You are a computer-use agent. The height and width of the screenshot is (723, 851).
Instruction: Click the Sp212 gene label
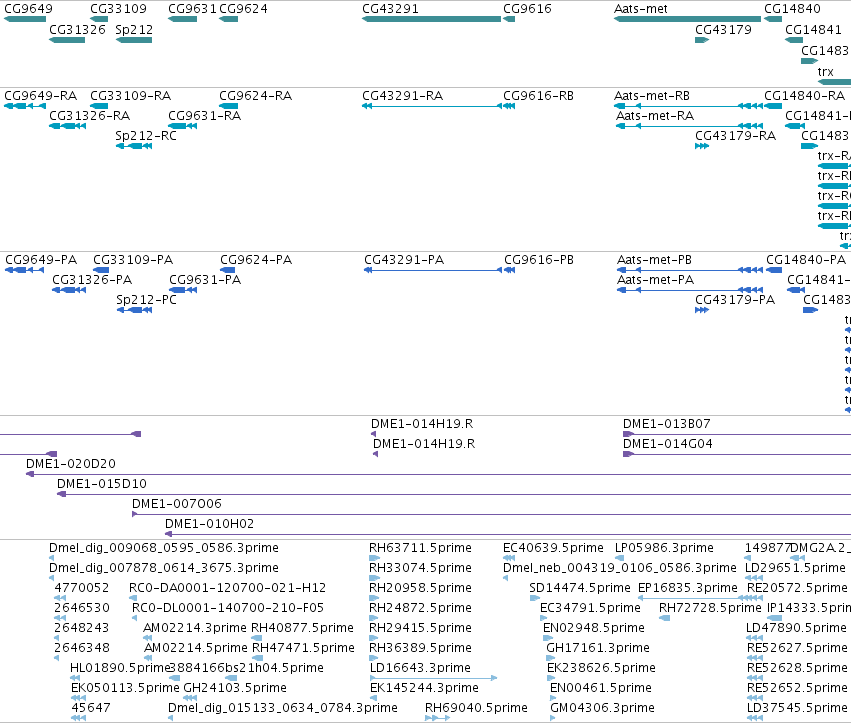(134, 29)
